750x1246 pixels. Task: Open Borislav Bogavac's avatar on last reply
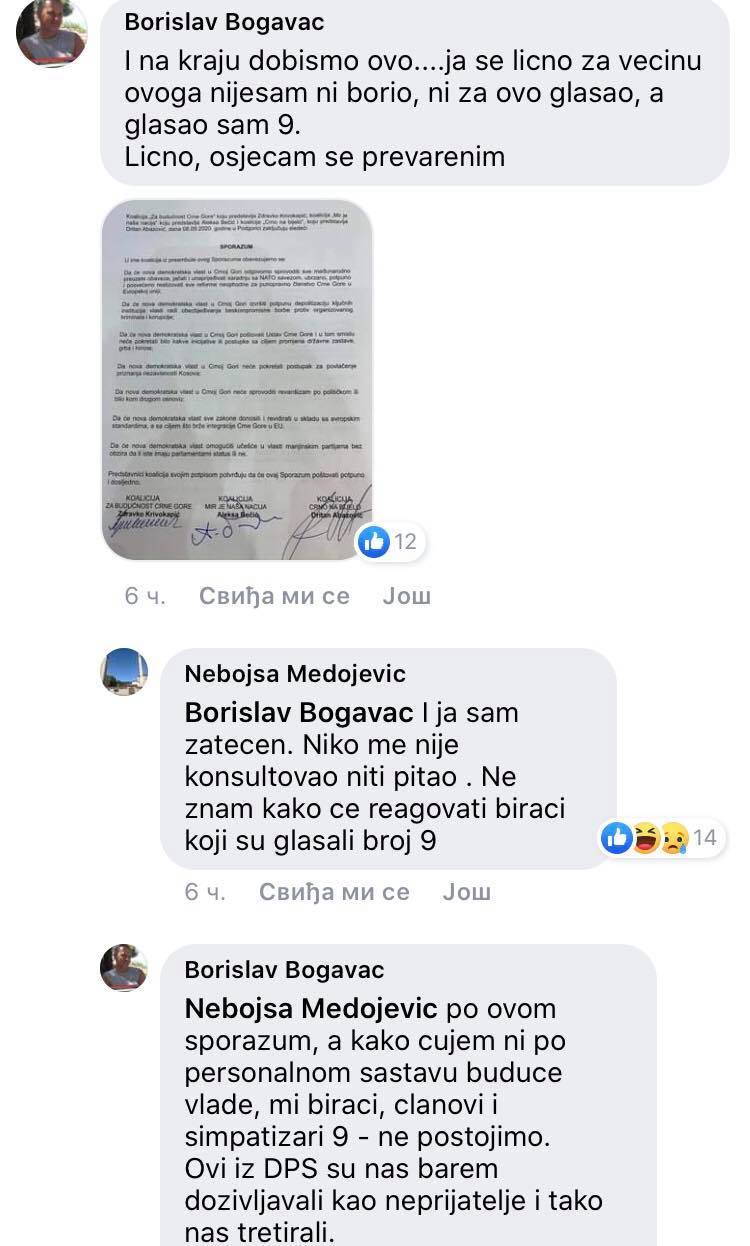coord(124,967)
